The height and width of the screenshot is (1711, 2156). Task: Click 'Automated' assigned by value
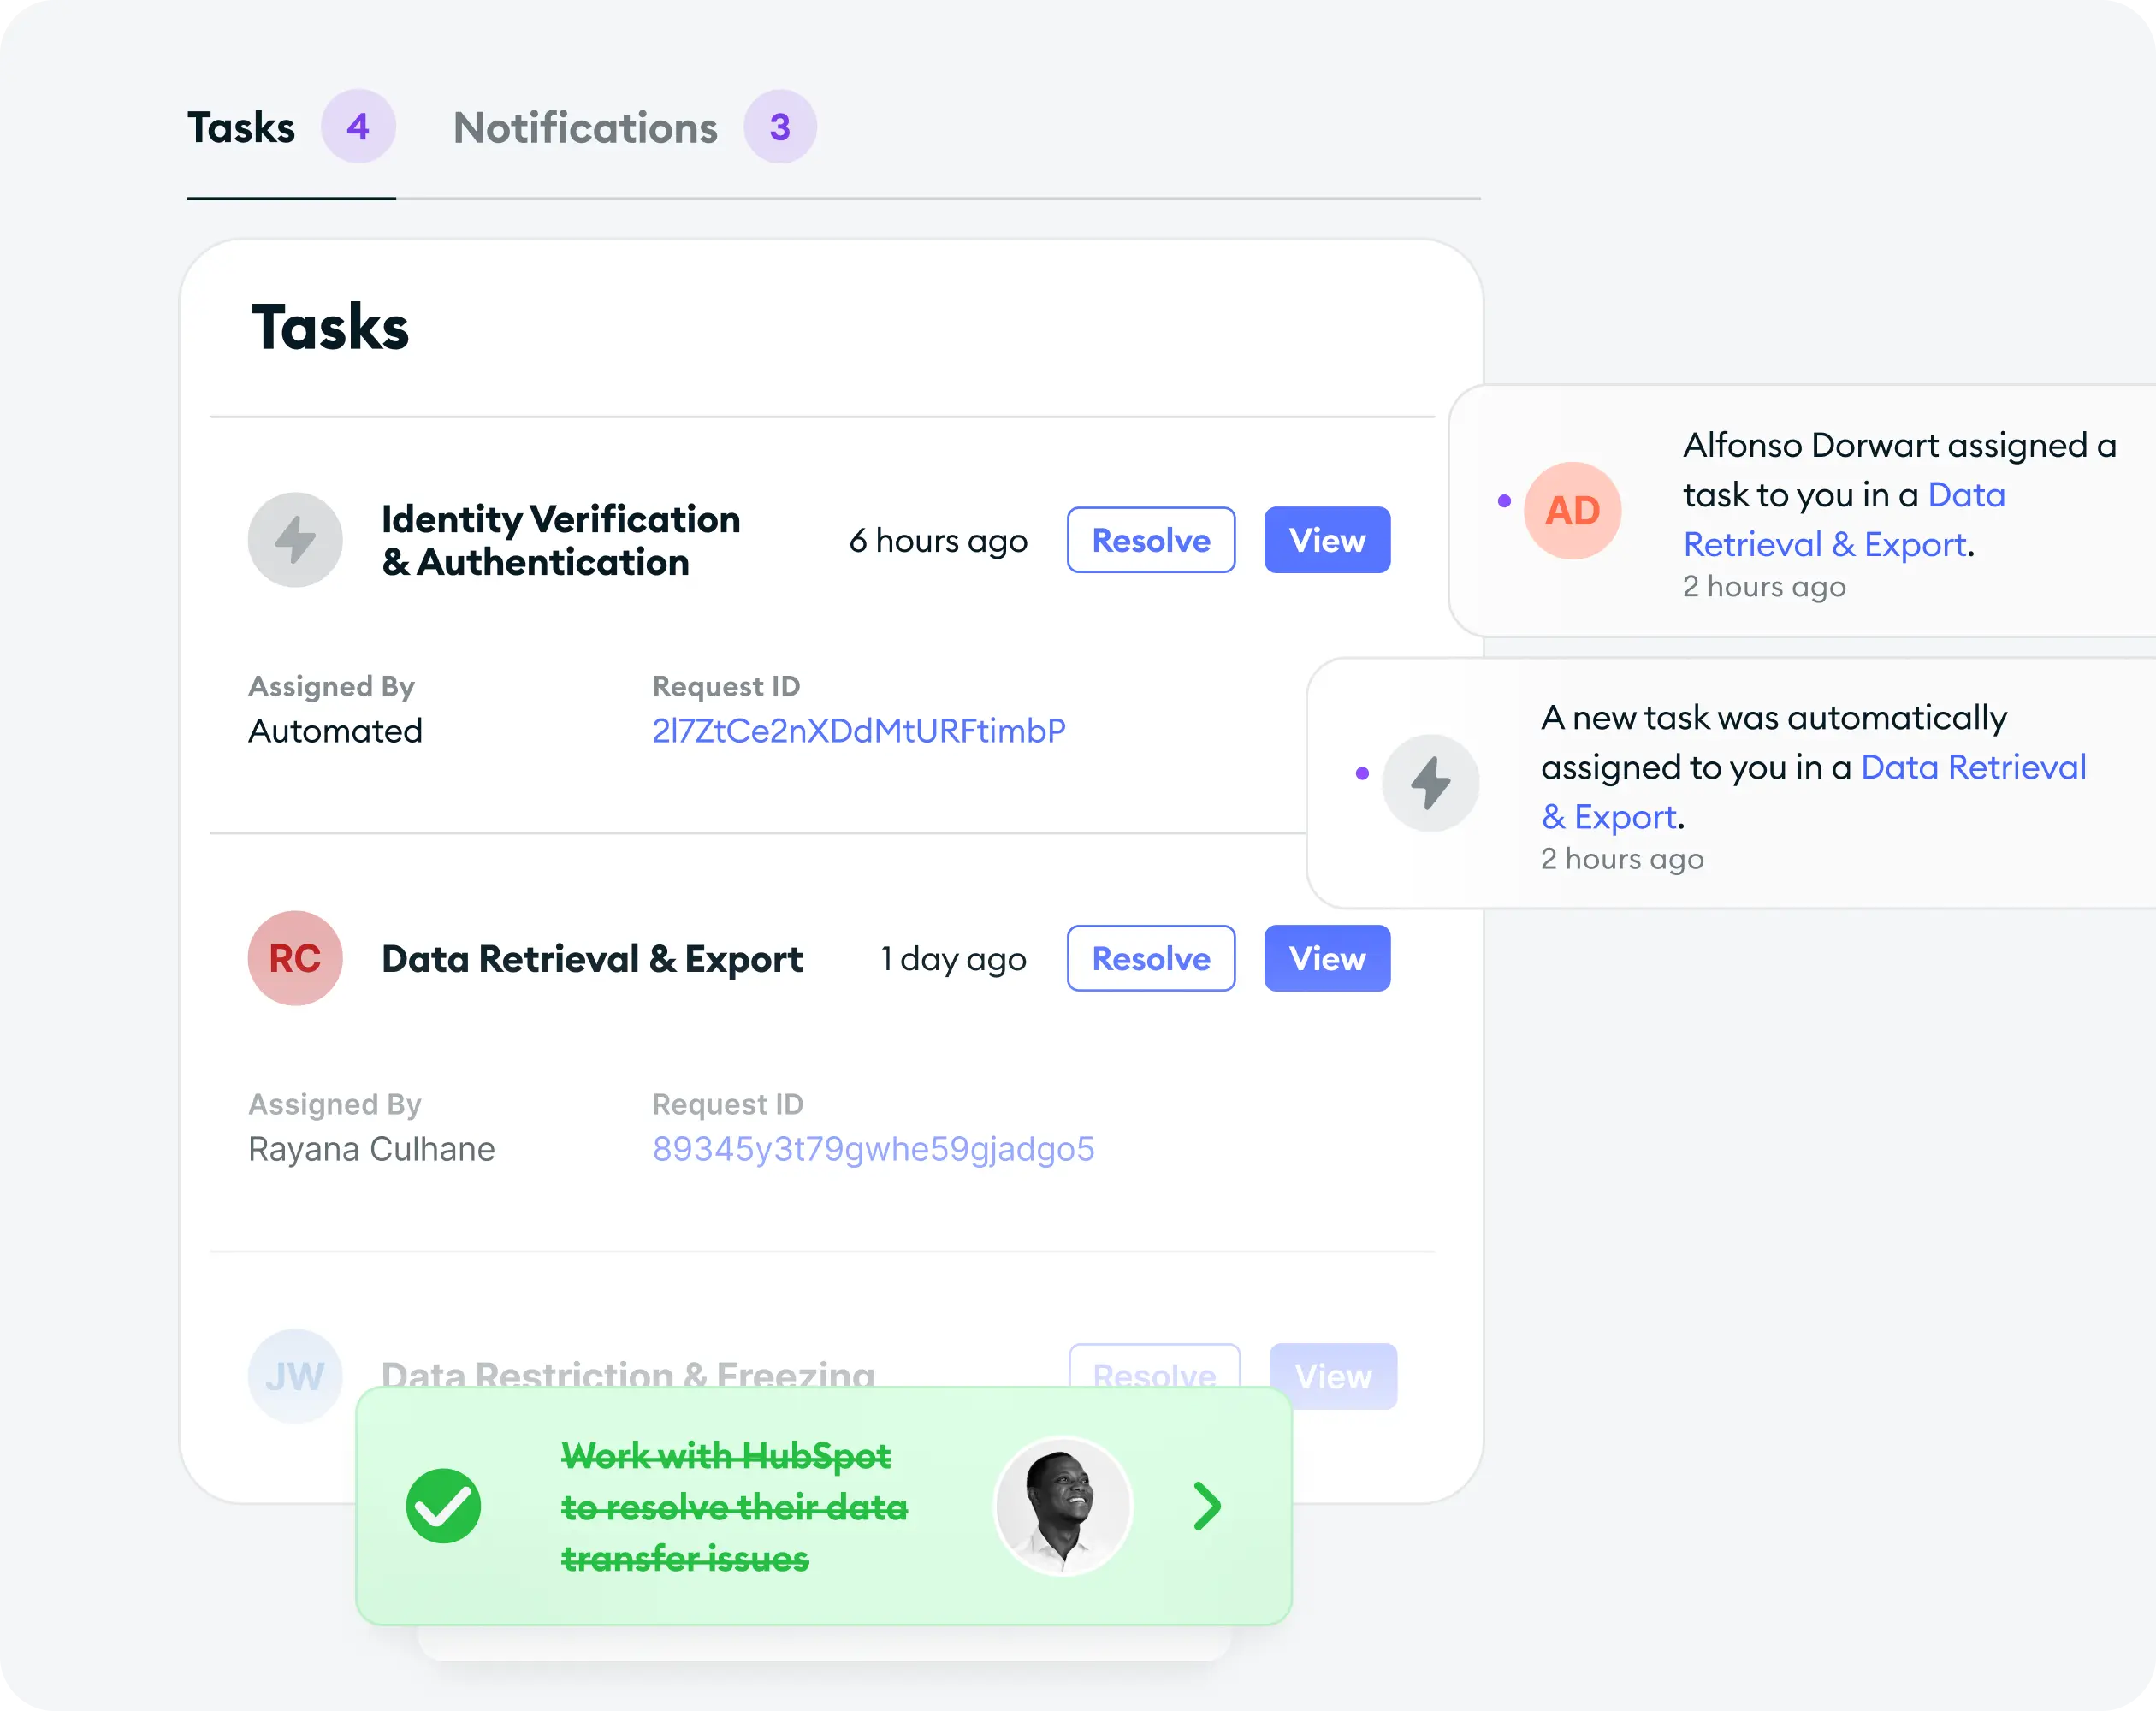click(335, 731)
